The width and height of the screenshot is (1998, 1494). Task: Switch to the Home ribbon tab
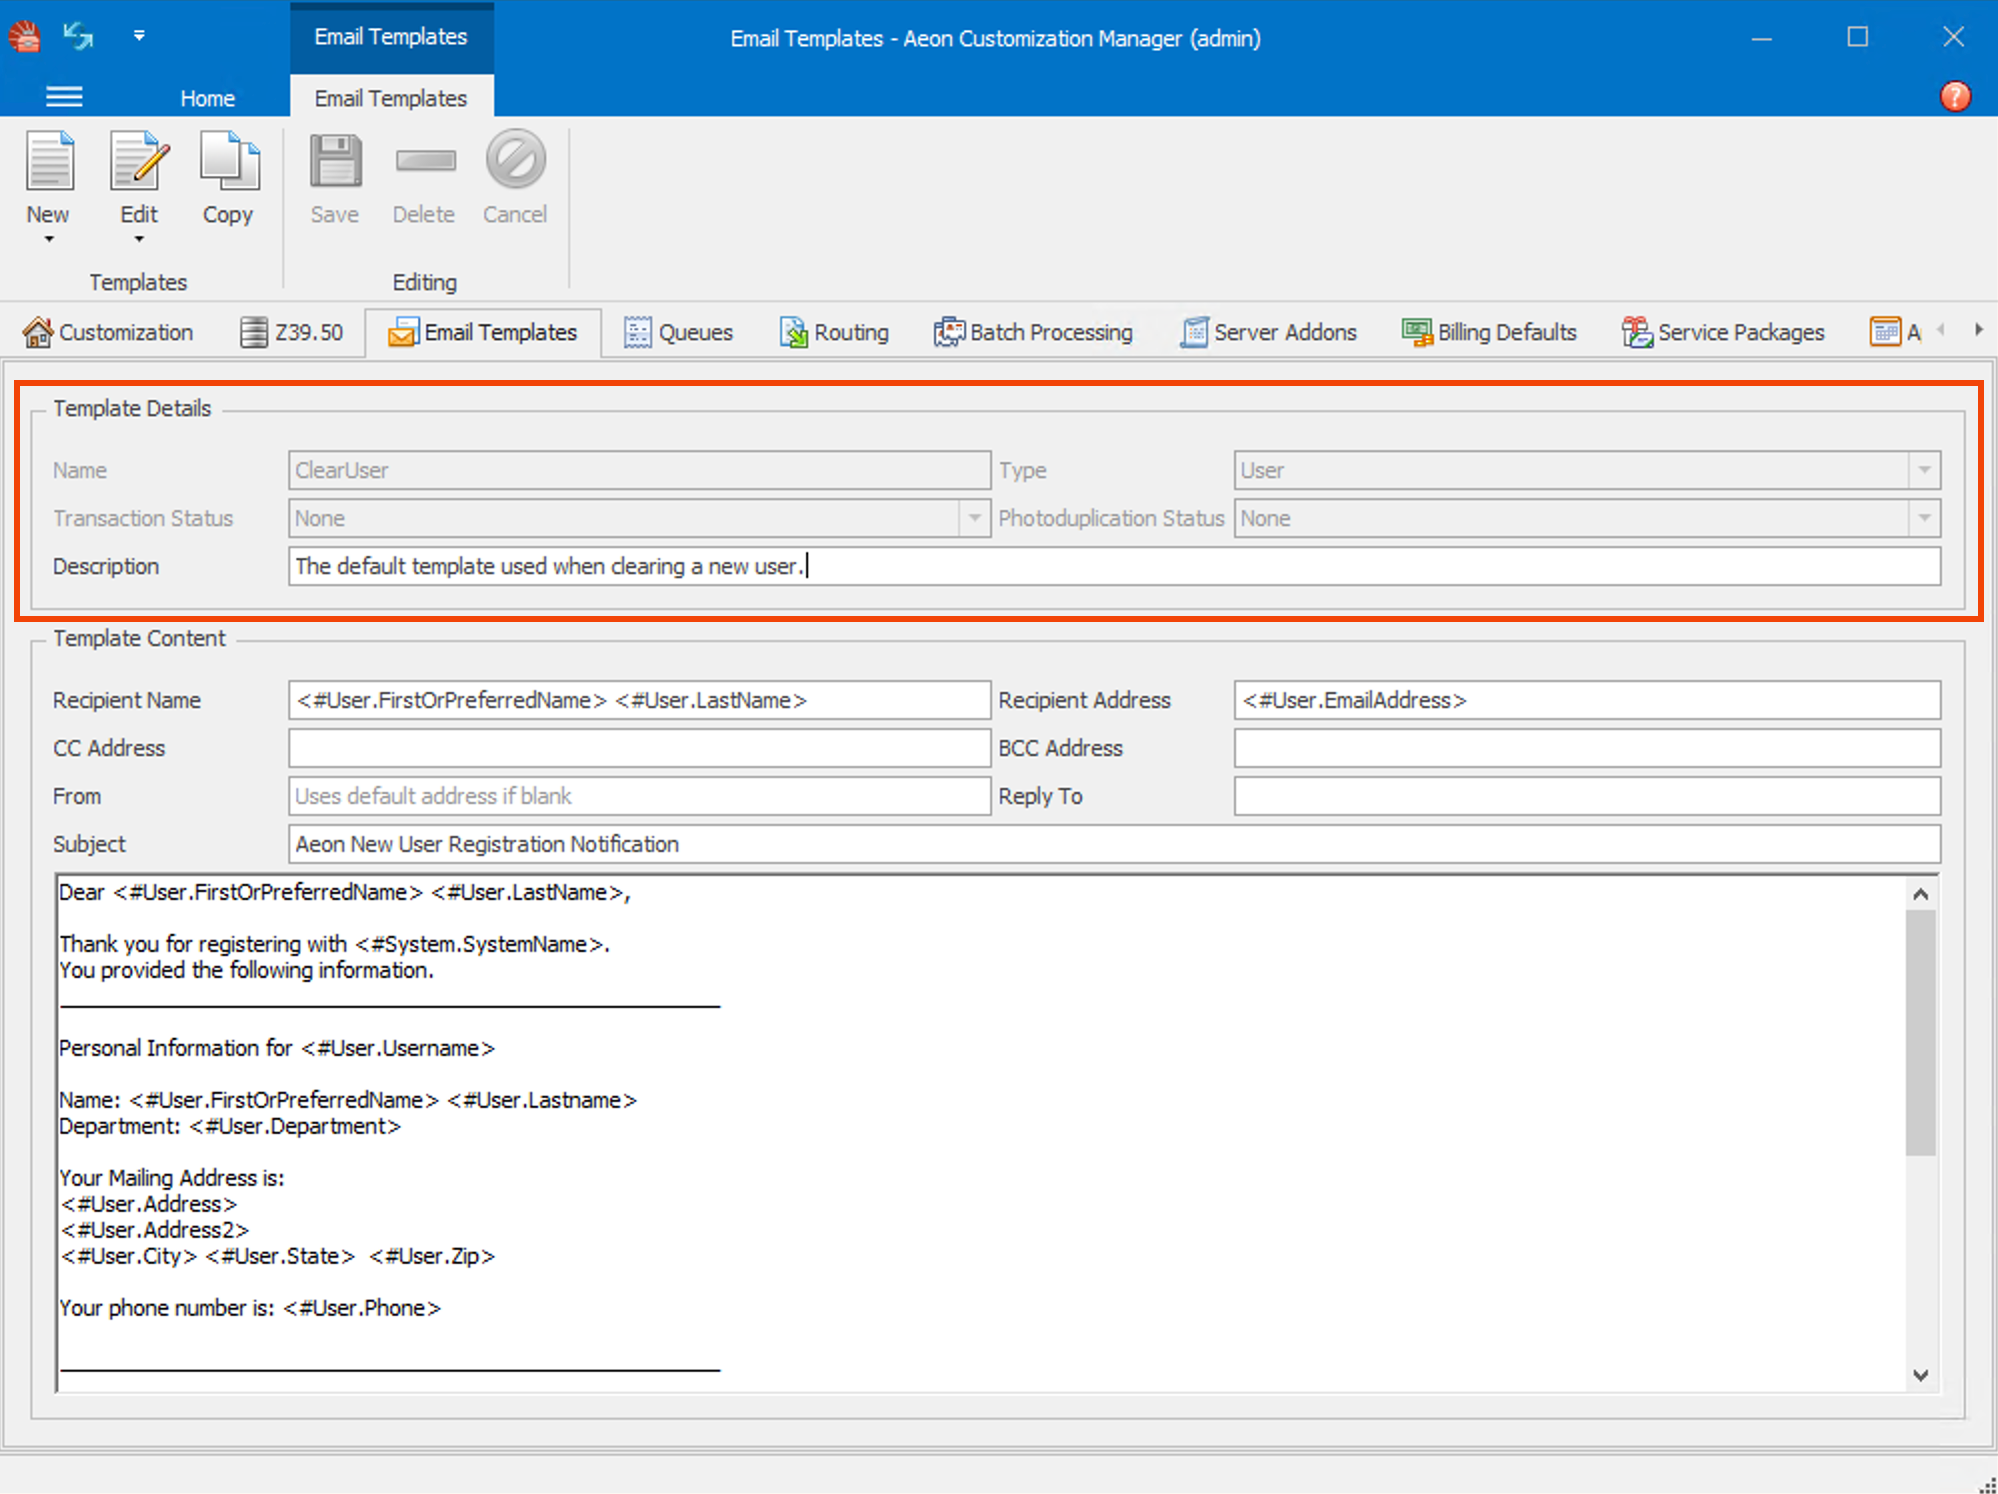pos(207,97)
